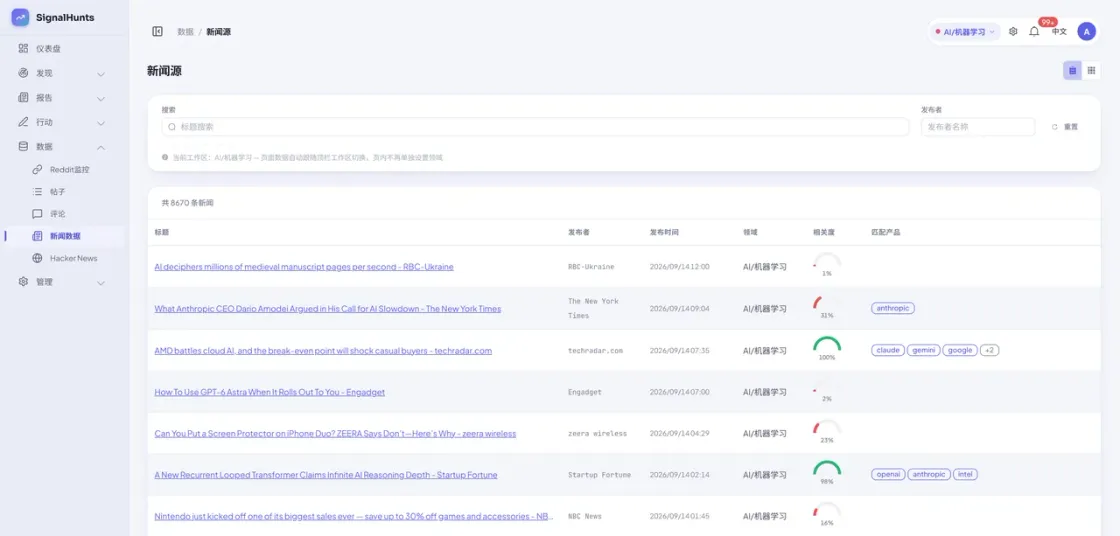Click the 相关度 column header
1120x536 pixels.
click(824, 232)
